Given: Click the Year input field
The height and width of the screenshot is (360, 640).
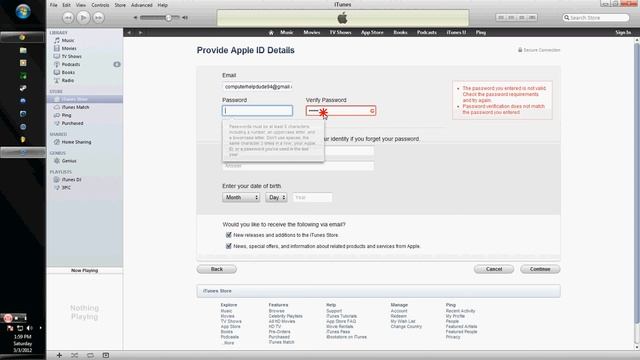Looking at the screenshot, I should (312, 198).
